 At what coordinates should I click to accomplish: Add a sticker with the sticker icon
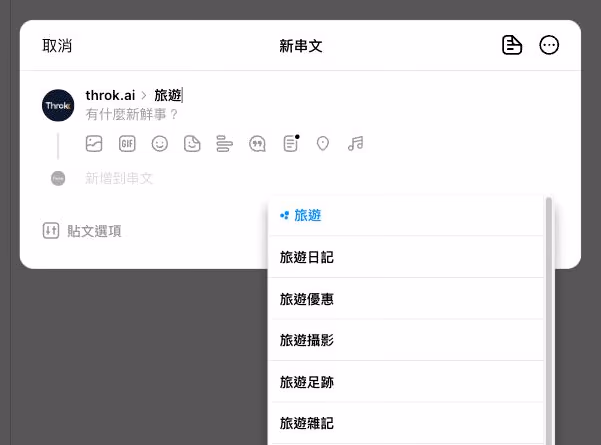click(192, 144)
